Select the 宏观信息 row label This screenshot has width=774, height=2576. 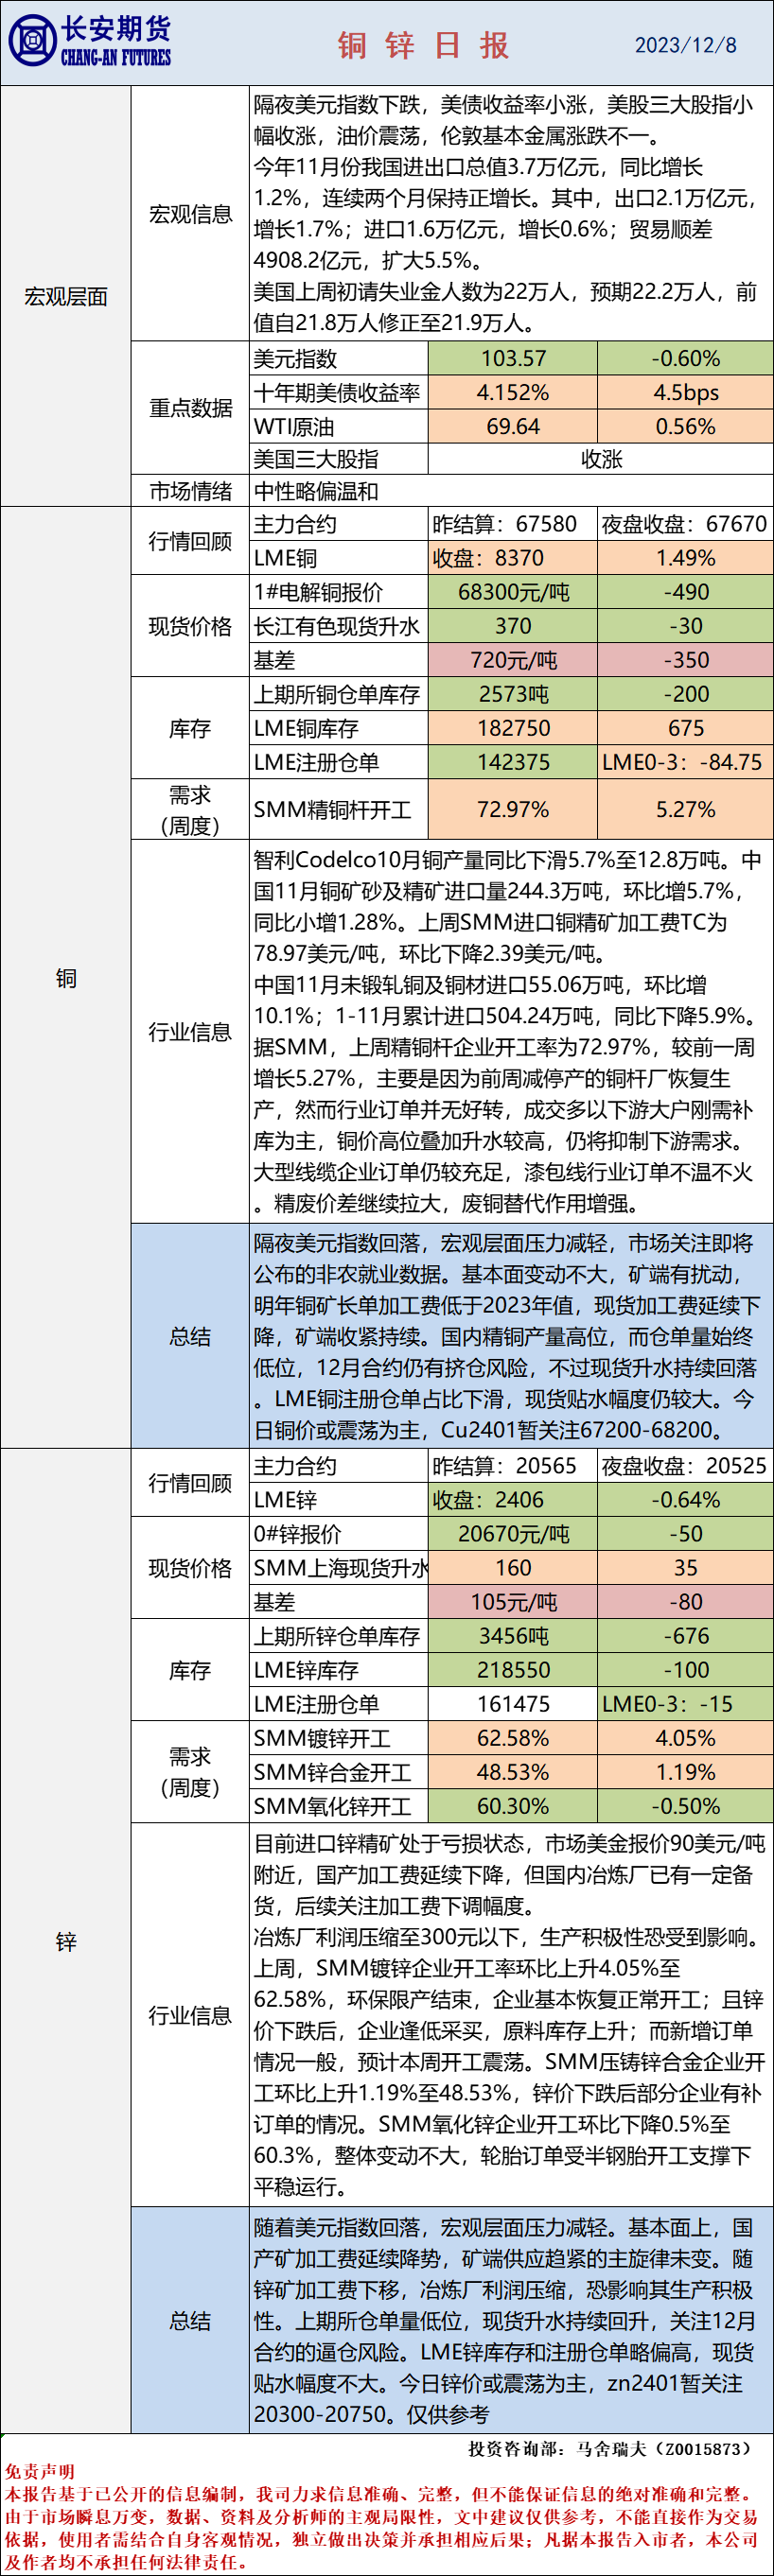(x=190, y=214)
